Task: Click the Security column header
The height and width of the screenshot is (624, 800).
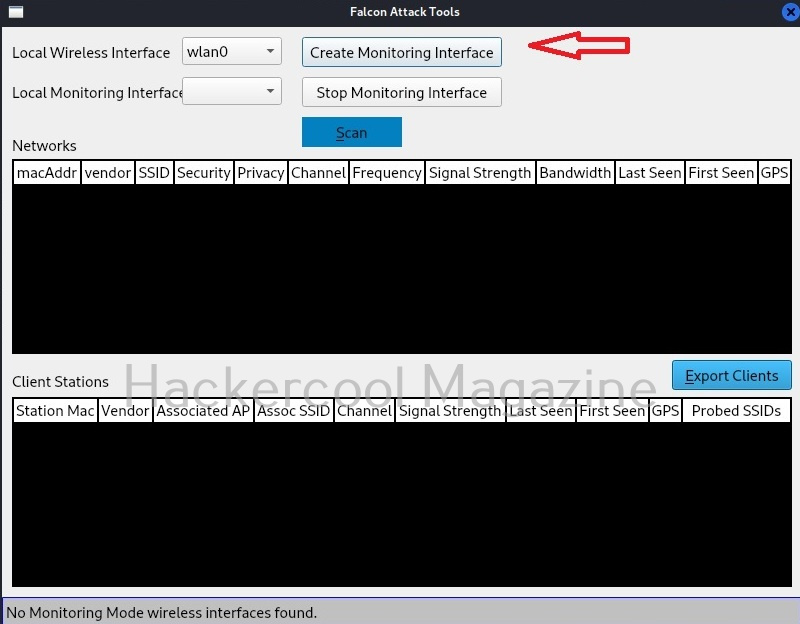Action: 204,172
